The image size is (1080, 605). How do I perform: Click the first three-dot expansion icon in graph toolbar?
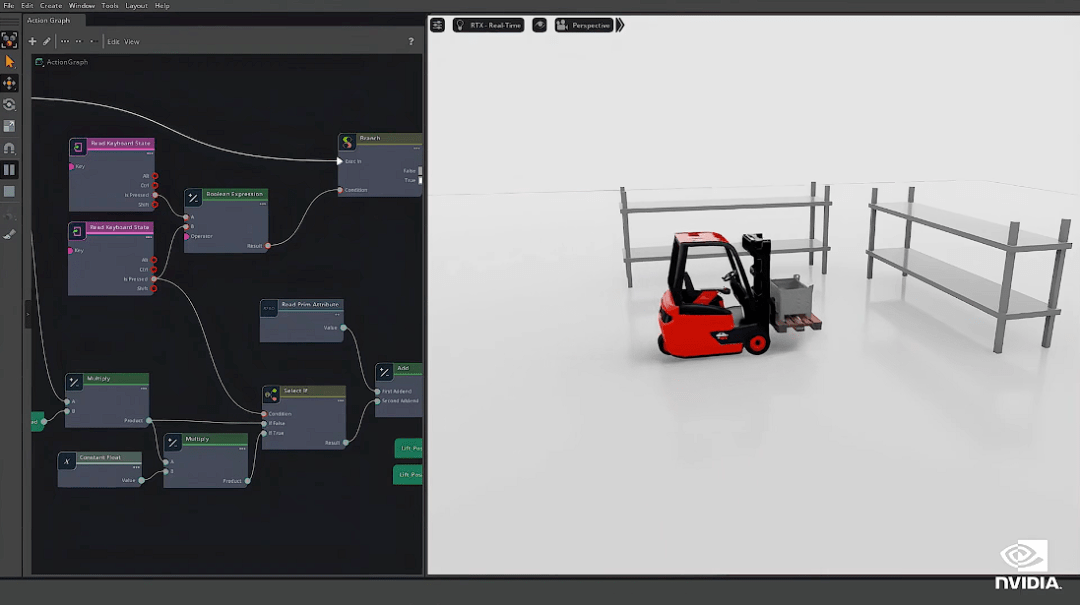pyautogui.click(x=65, y=41)
